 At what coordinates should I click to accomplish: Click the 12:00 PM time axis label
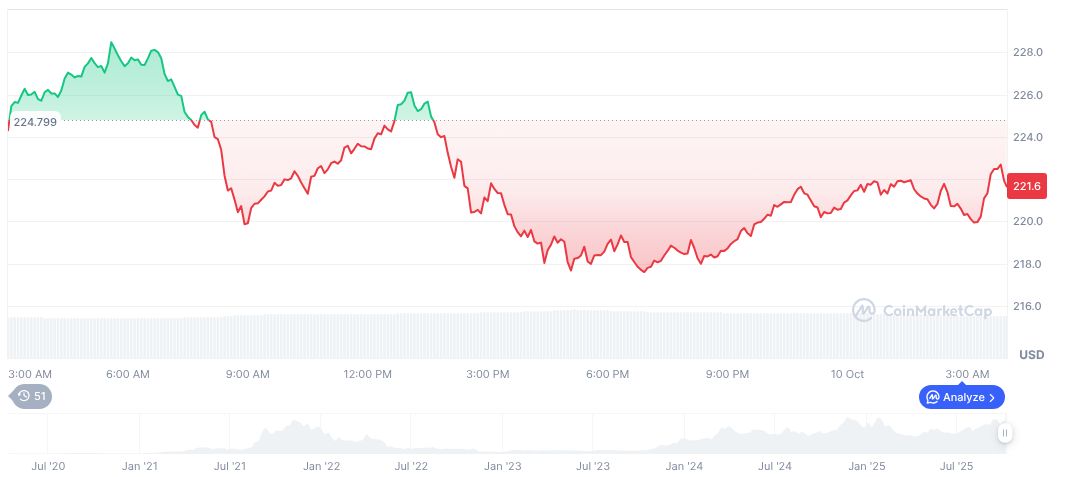coord(367,374)
